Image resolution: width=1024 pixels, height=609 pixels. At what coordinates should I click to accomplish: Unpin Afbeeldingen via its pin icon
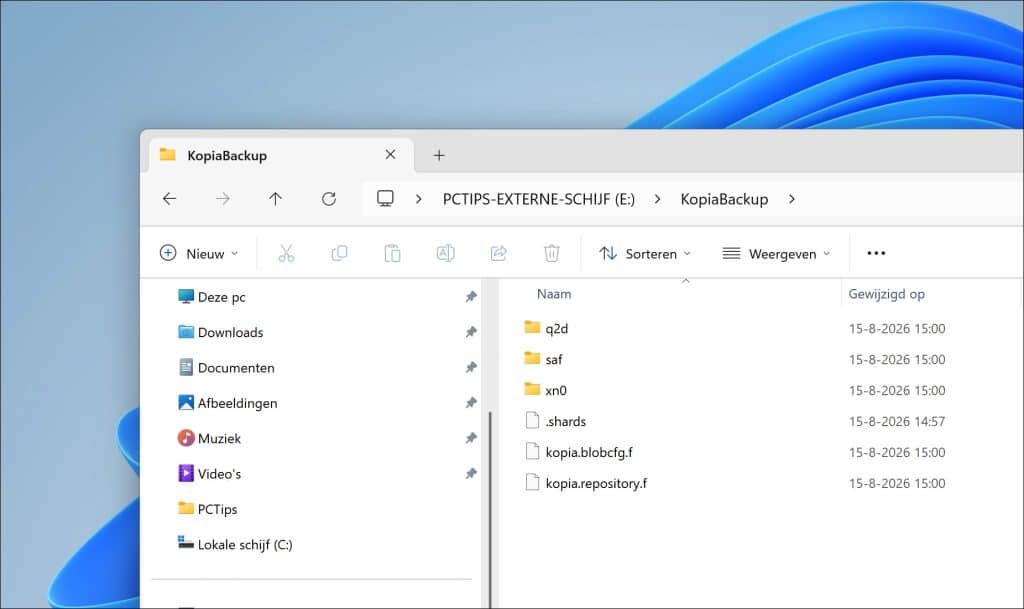471,403
